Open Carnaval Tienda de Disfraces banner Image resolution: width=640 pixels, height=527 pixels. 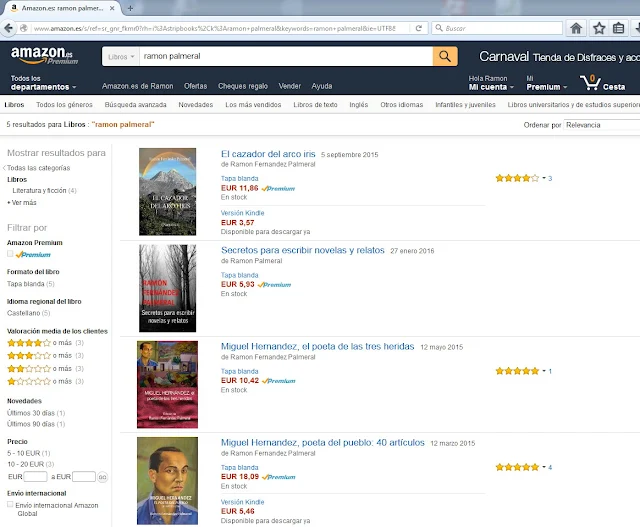point(559,57)
